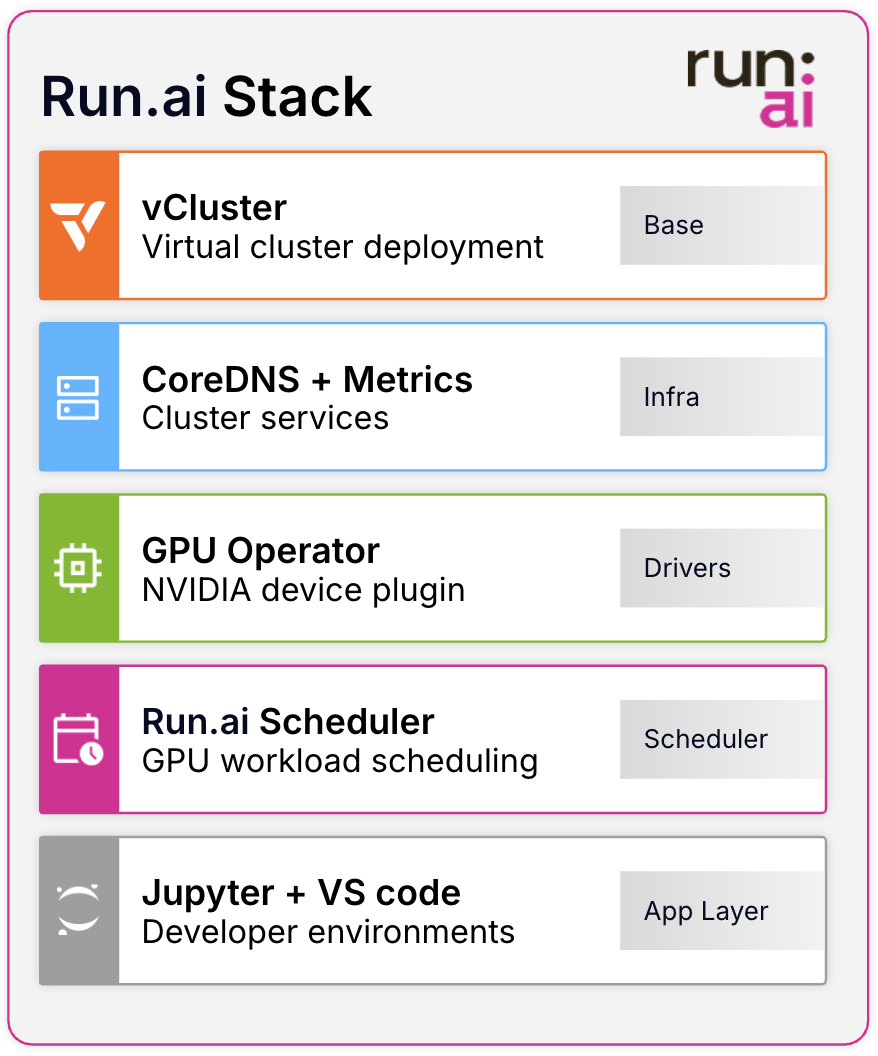Screen dimensions: 878x1056
Task: Select the Drivers tag on GPU Operator row
Action: click(722, 567)
